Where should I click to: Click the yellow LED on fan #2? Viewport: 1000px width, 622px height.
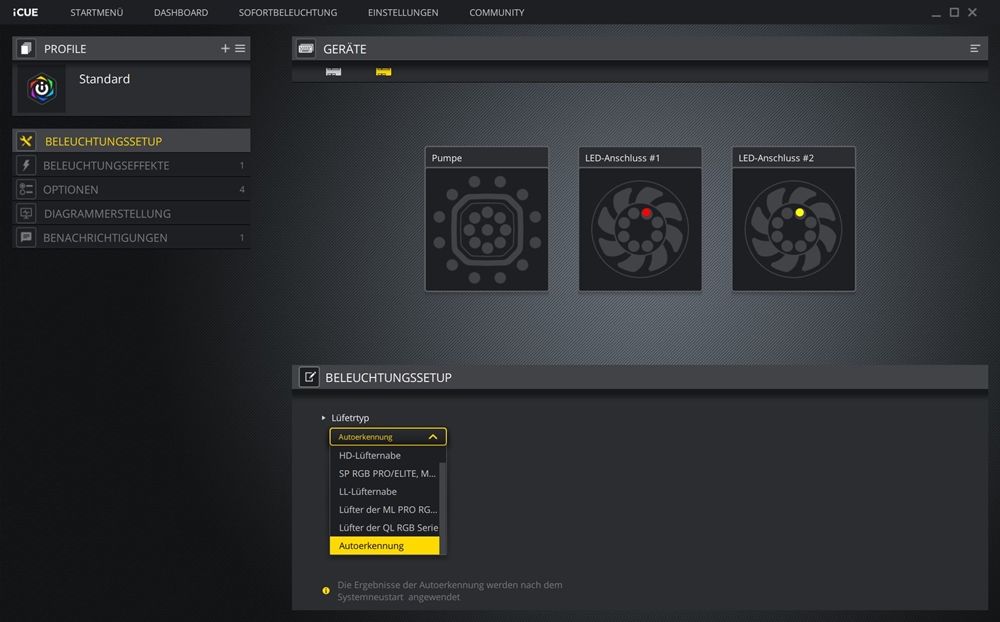(800, 212)
